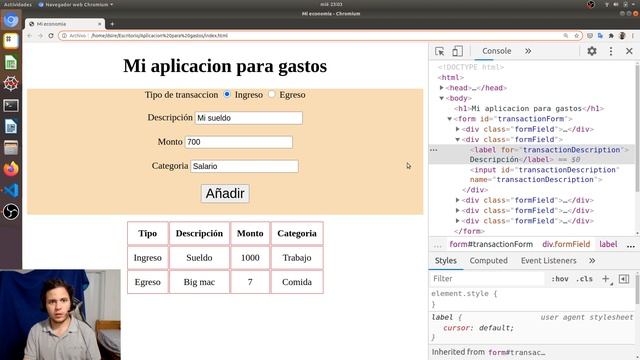Click div.formField breadcrumb

[566, 244]
